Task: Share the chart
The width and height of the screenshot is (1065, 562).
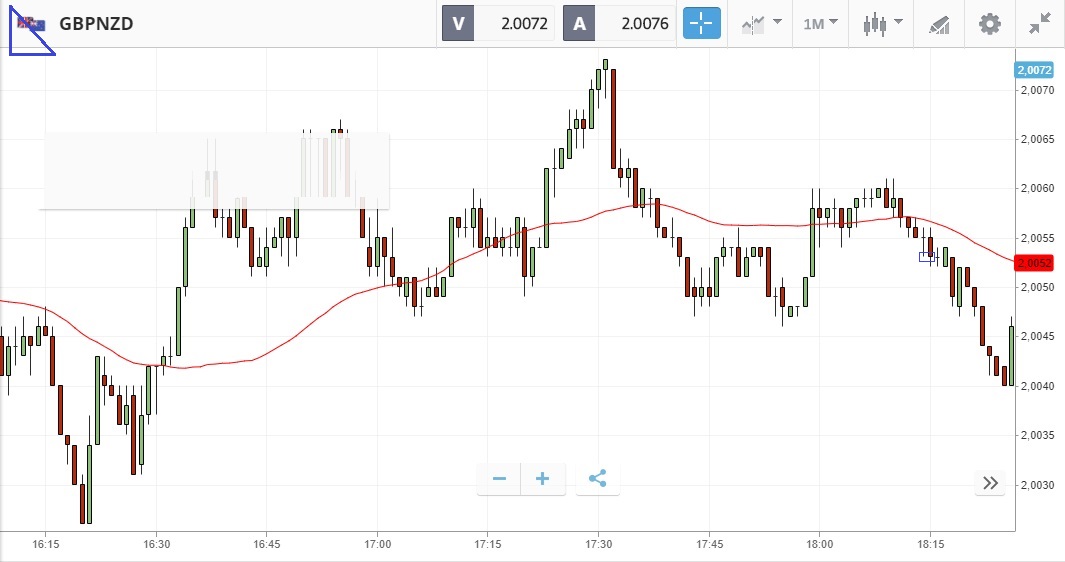Action: (x=598, y=479)
